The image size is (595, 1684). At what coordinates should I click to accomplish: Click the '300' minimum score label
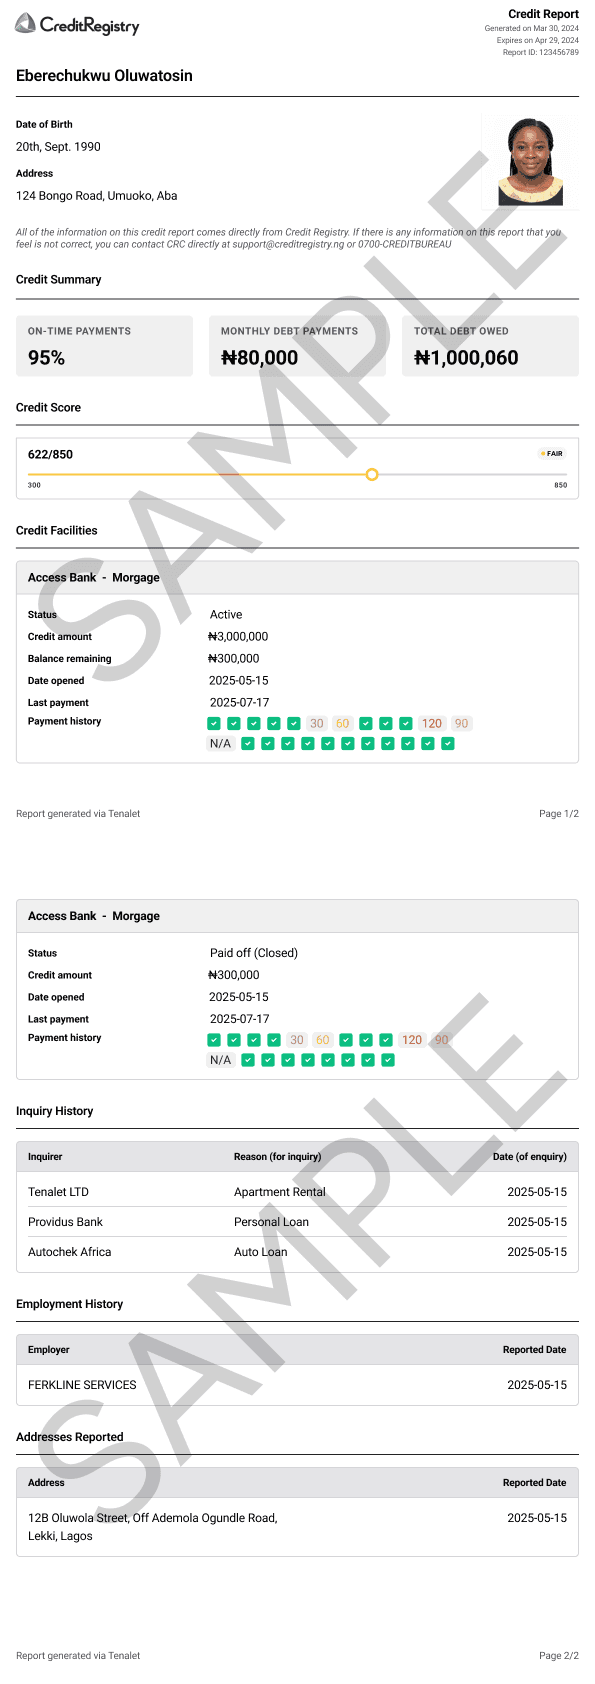click(x=34, y=485)
